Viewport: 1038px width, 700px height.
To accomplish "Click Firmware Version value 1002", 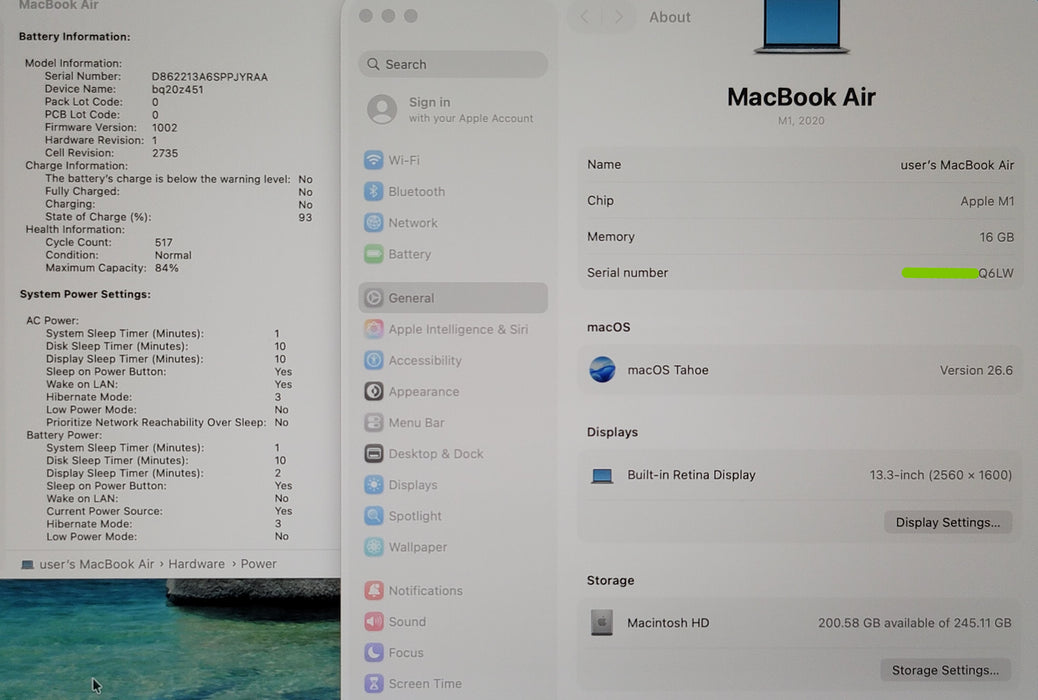I will [164, 128].
